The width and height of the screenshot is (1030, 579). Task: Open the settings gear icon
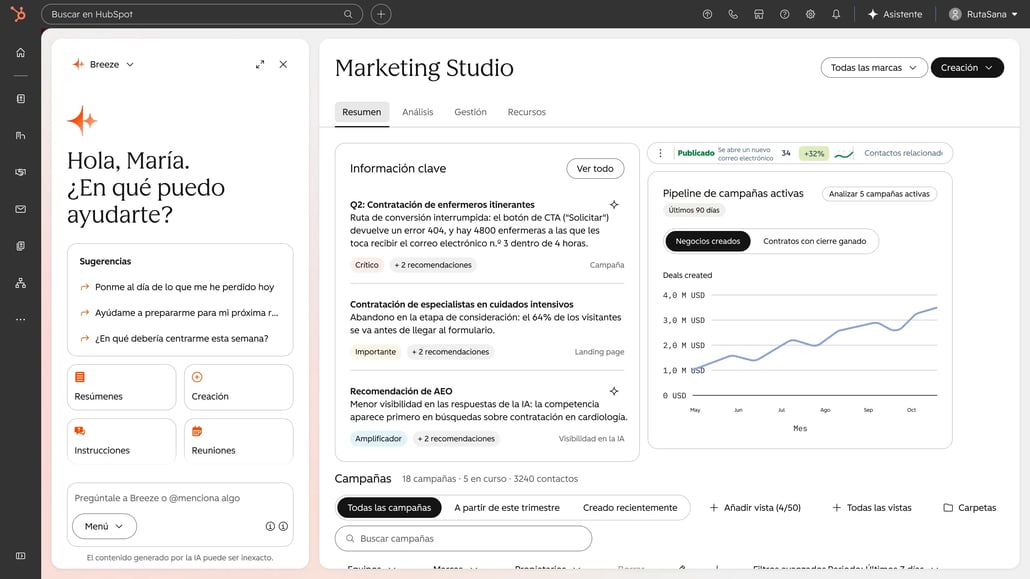pos(810,14)
